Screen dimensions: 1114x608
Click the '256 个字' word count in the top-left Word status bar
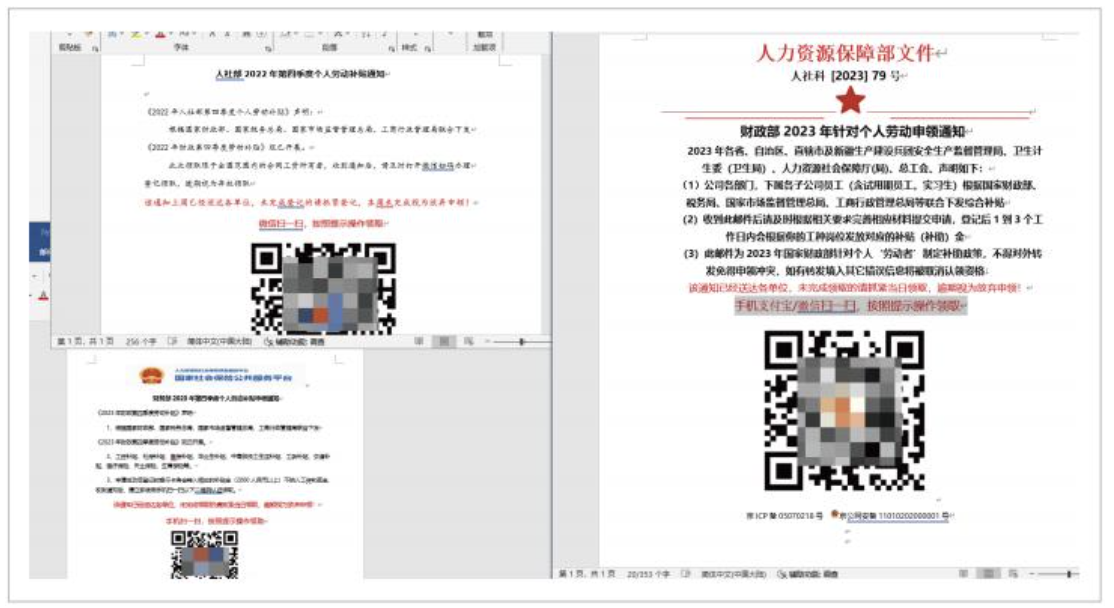[x=141, y=342]
